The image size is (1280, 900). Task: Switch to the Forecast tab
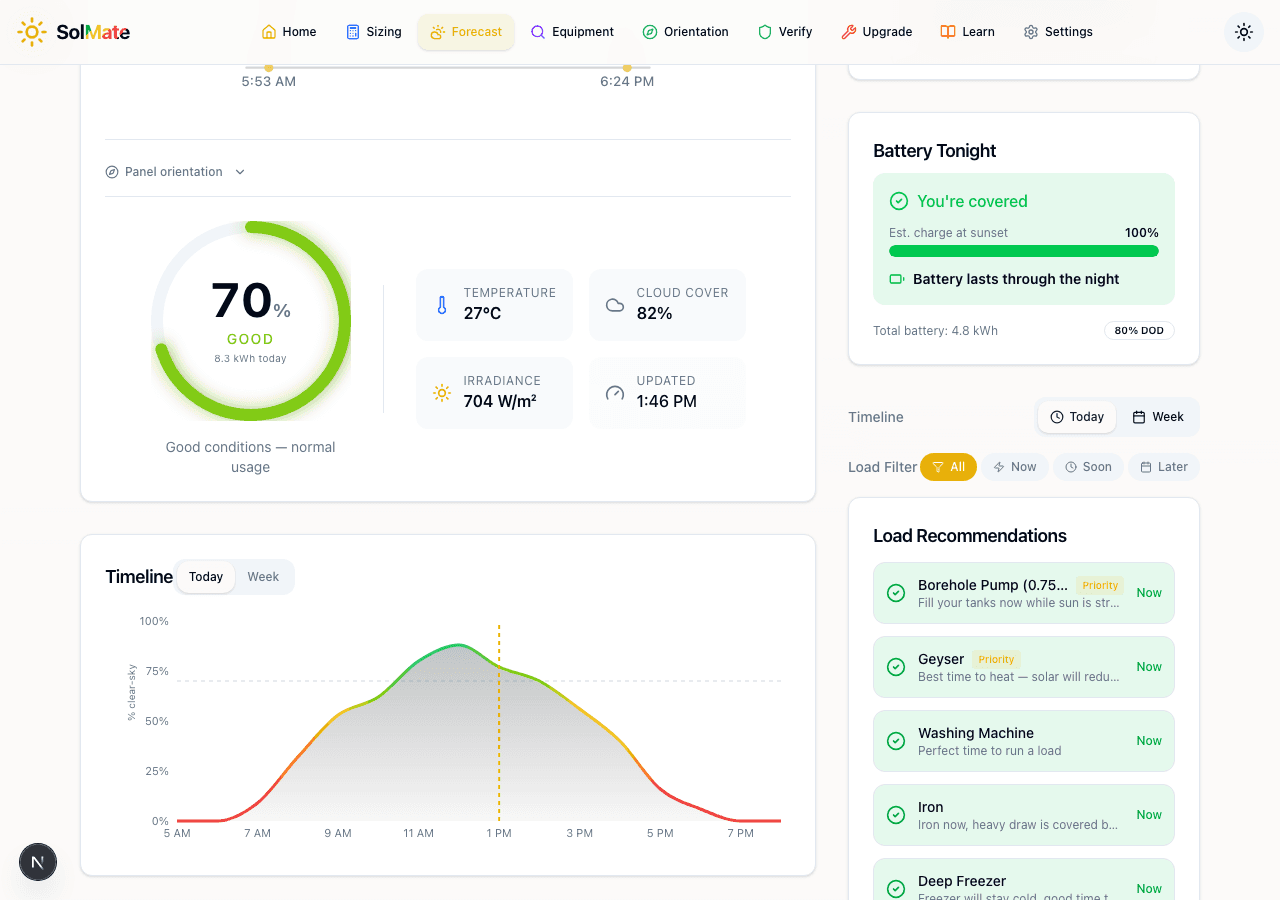click(466, 31)
